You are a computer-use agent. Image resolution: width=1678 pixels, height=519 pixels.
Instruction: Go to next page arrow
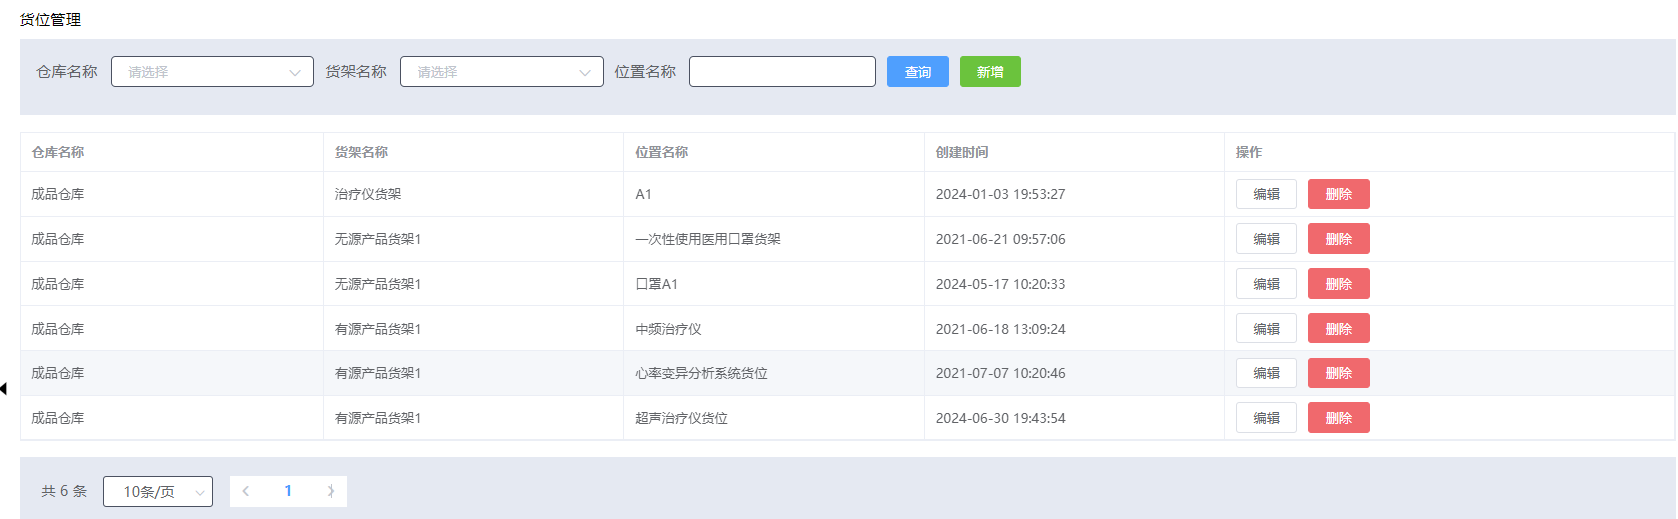[x=331, y=491]
